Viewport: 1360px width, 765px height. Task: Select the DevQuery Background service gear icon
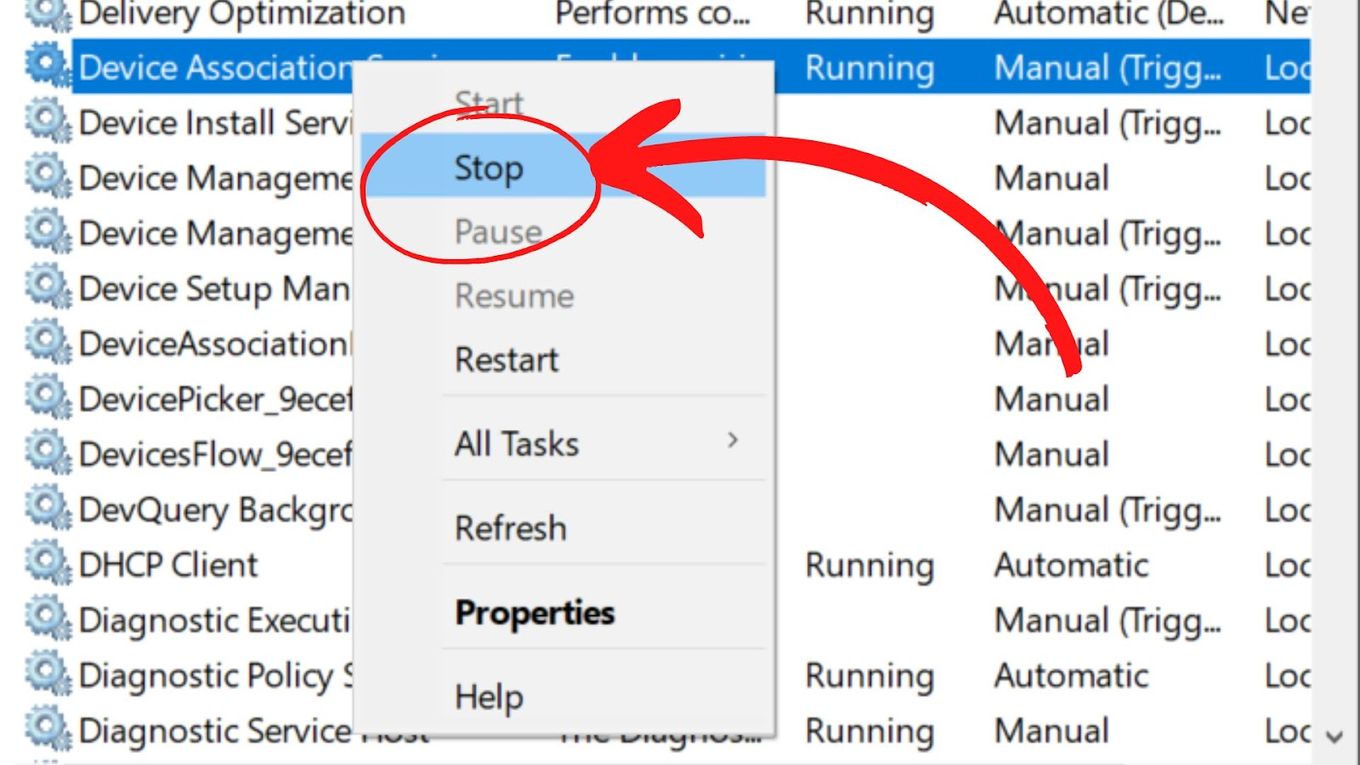coord(48,510)
